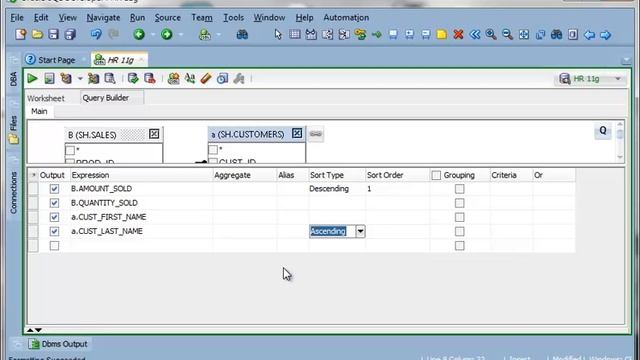This screenshot has width=640, height=360.
Task: Run the statement with the green play icon
Action: 32,78
